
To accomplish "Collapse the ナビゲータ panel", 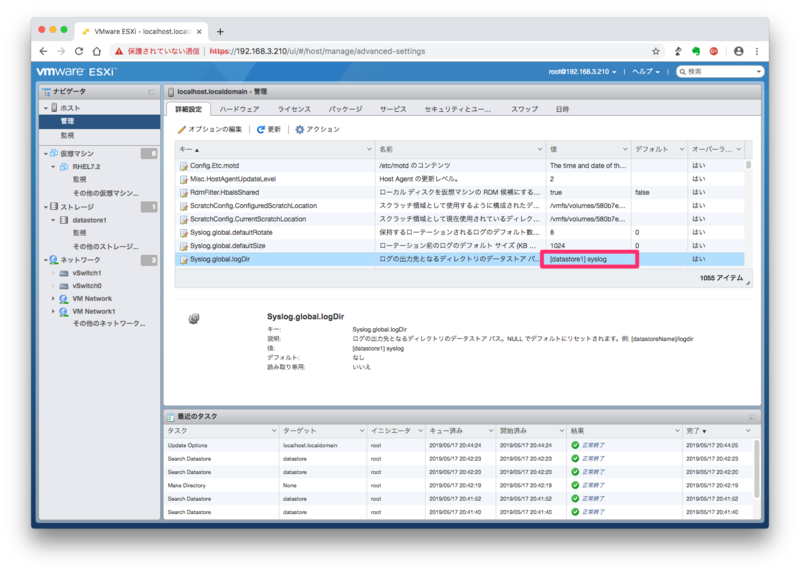I will tap(151, 92).
